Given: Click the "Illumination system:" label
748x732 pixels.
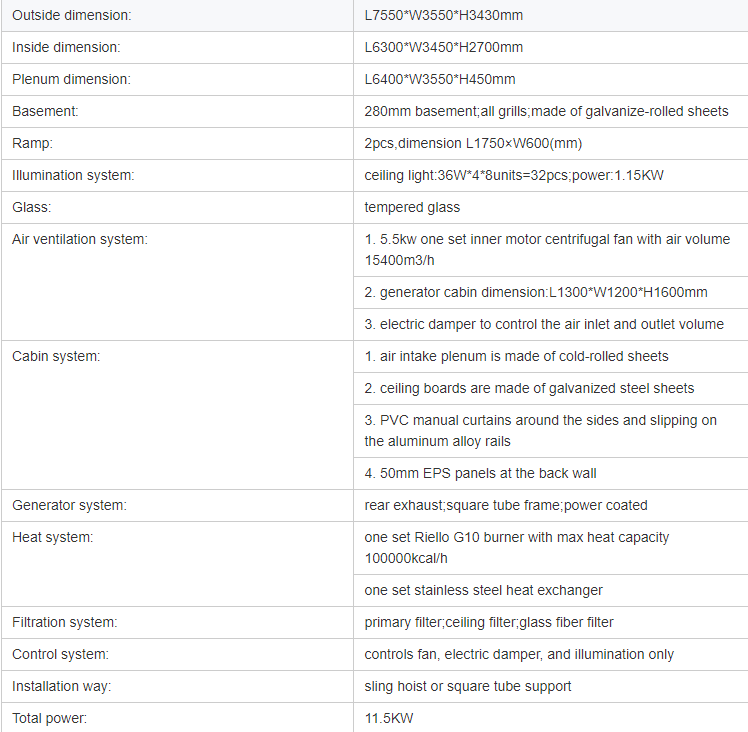Looking at the screenshot, I should coord(73,175).
